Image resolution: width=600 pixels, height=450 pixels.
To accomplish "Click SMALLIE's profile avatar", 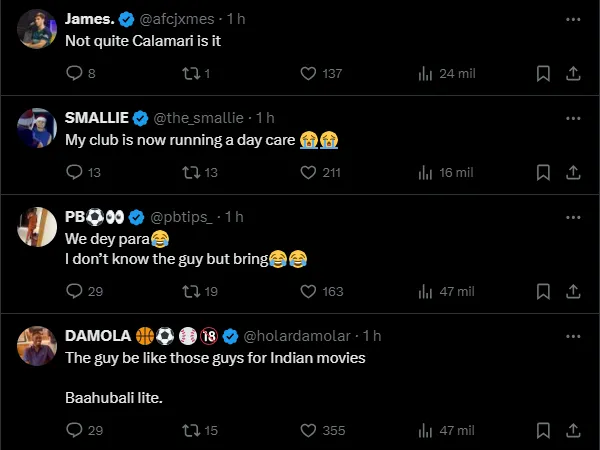I will pyautogui.click(x=36, y=128).
